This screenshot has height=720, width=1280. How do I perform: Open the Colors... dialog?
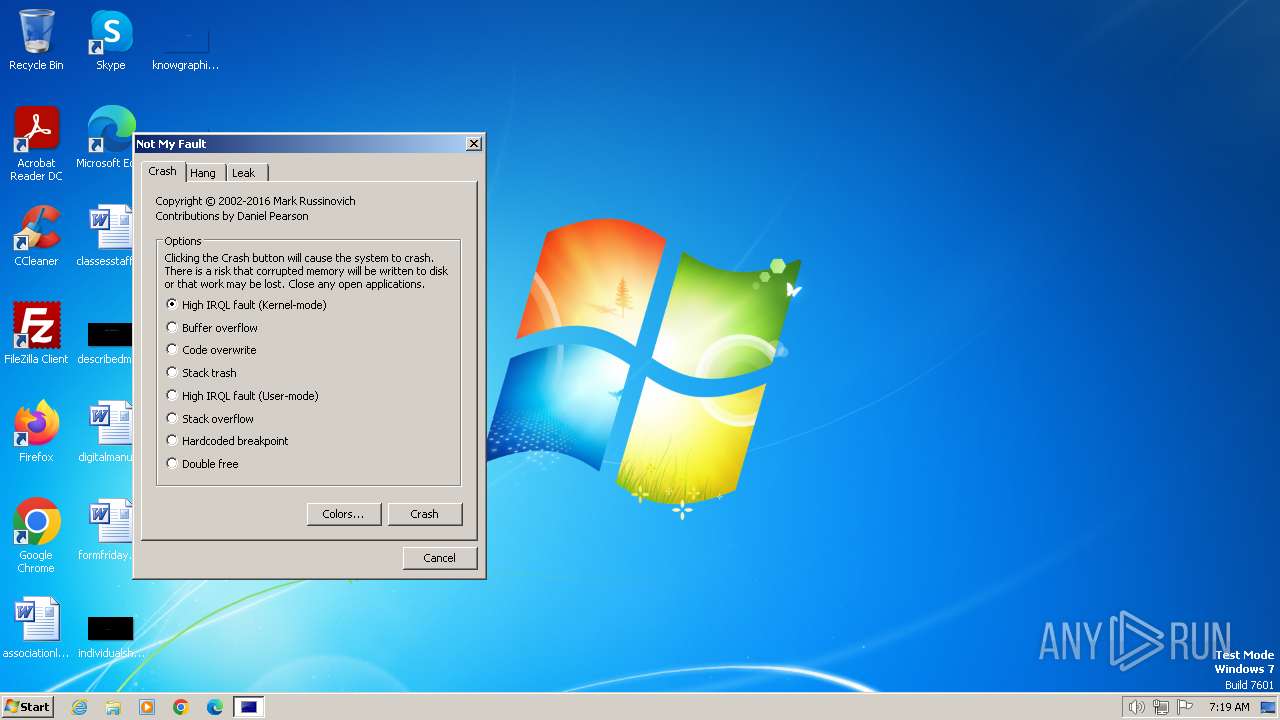(343, 514)
